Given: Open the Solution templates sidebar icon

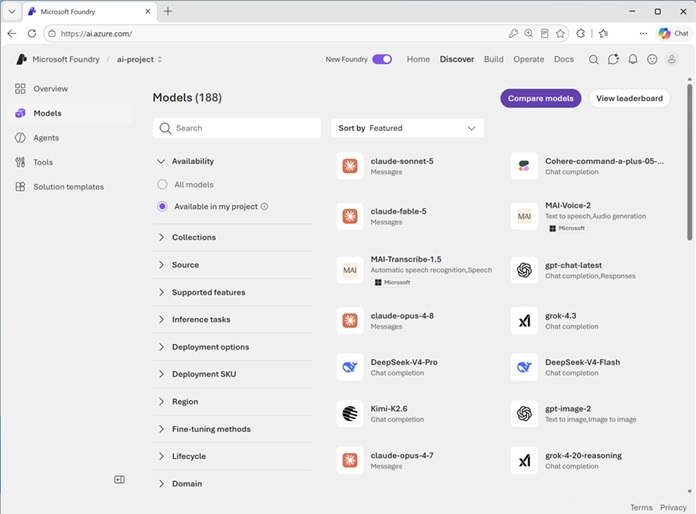Looking at the screenshot, I should coord(20,187).
